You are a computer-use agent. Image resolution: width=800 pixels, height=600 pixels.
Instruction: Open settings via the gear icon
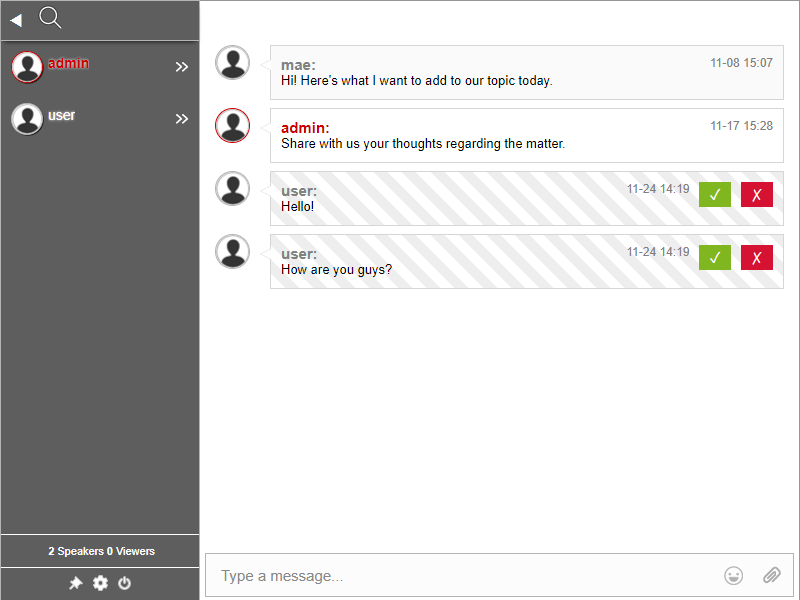click(100, 583)
